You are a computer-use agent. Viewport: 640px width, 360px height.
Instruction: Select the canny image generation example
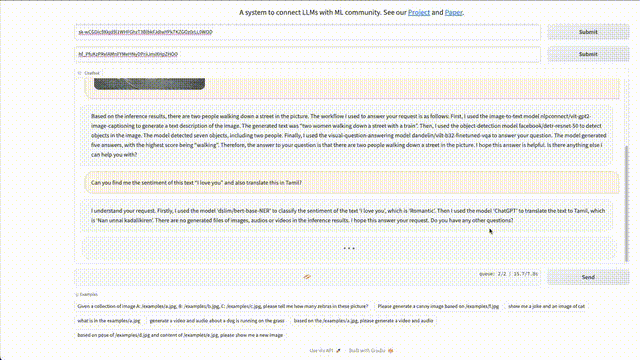coord(438,306)
